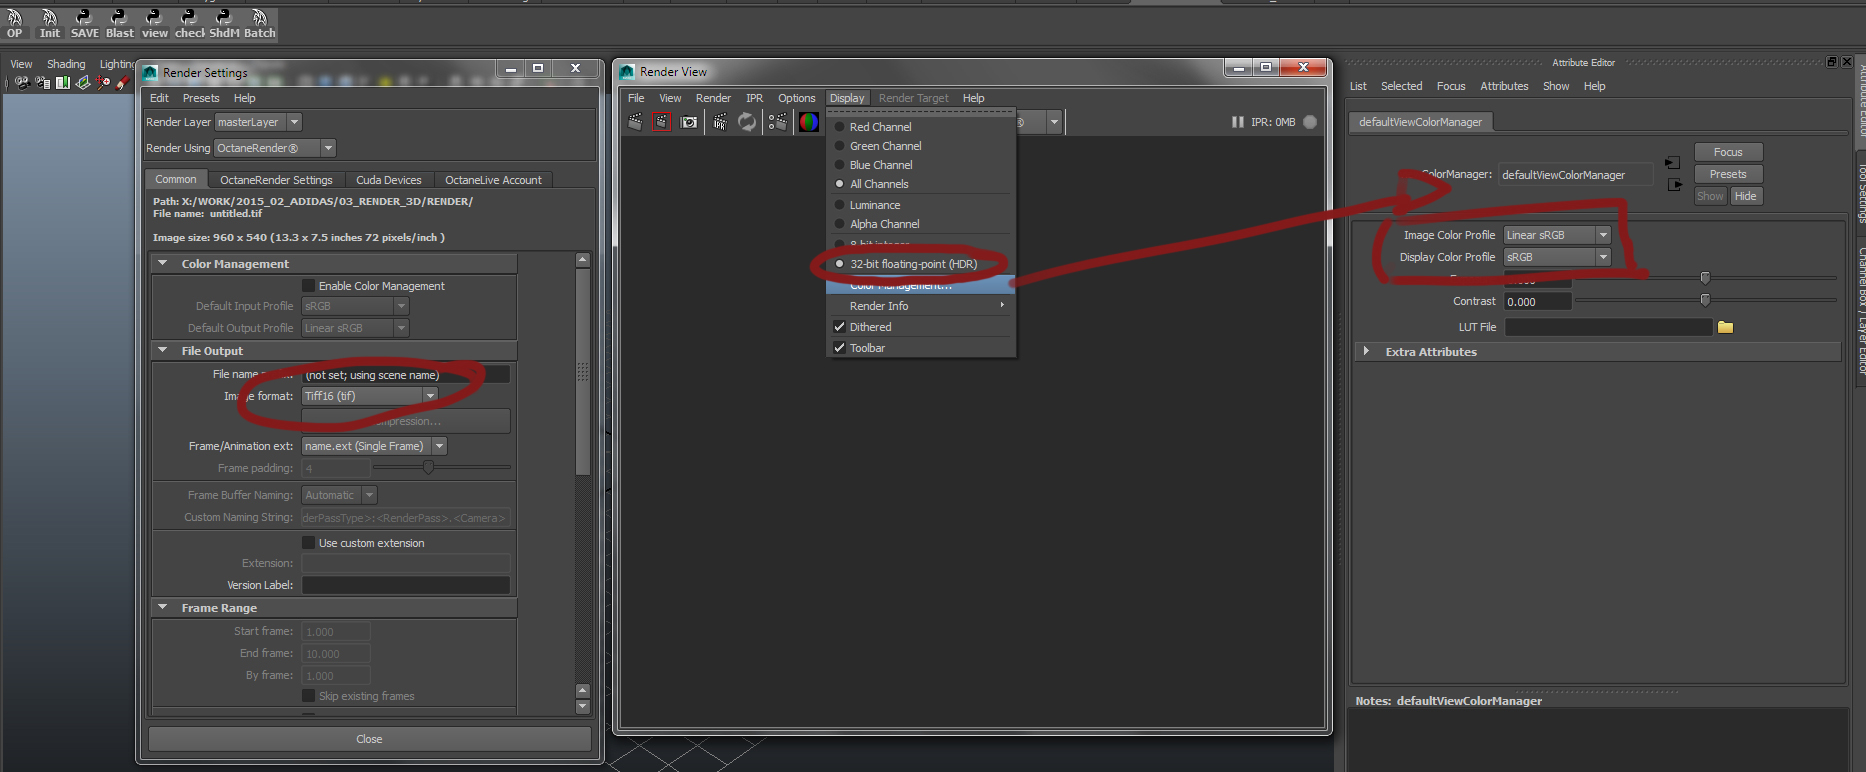Select the defaultViewColorManager tab
Image resolution: width=1866 pixels, height=772 pixels.
coord(1420,122)
